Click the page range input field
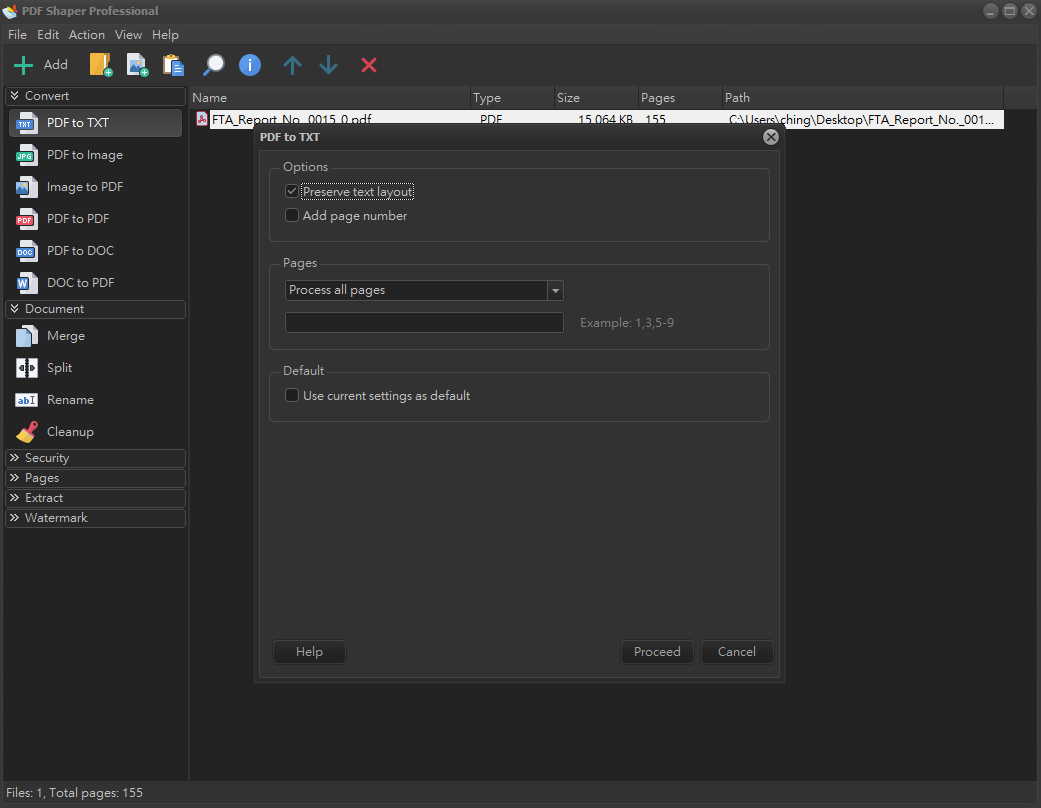1041x808 pixels. [424, 322]
